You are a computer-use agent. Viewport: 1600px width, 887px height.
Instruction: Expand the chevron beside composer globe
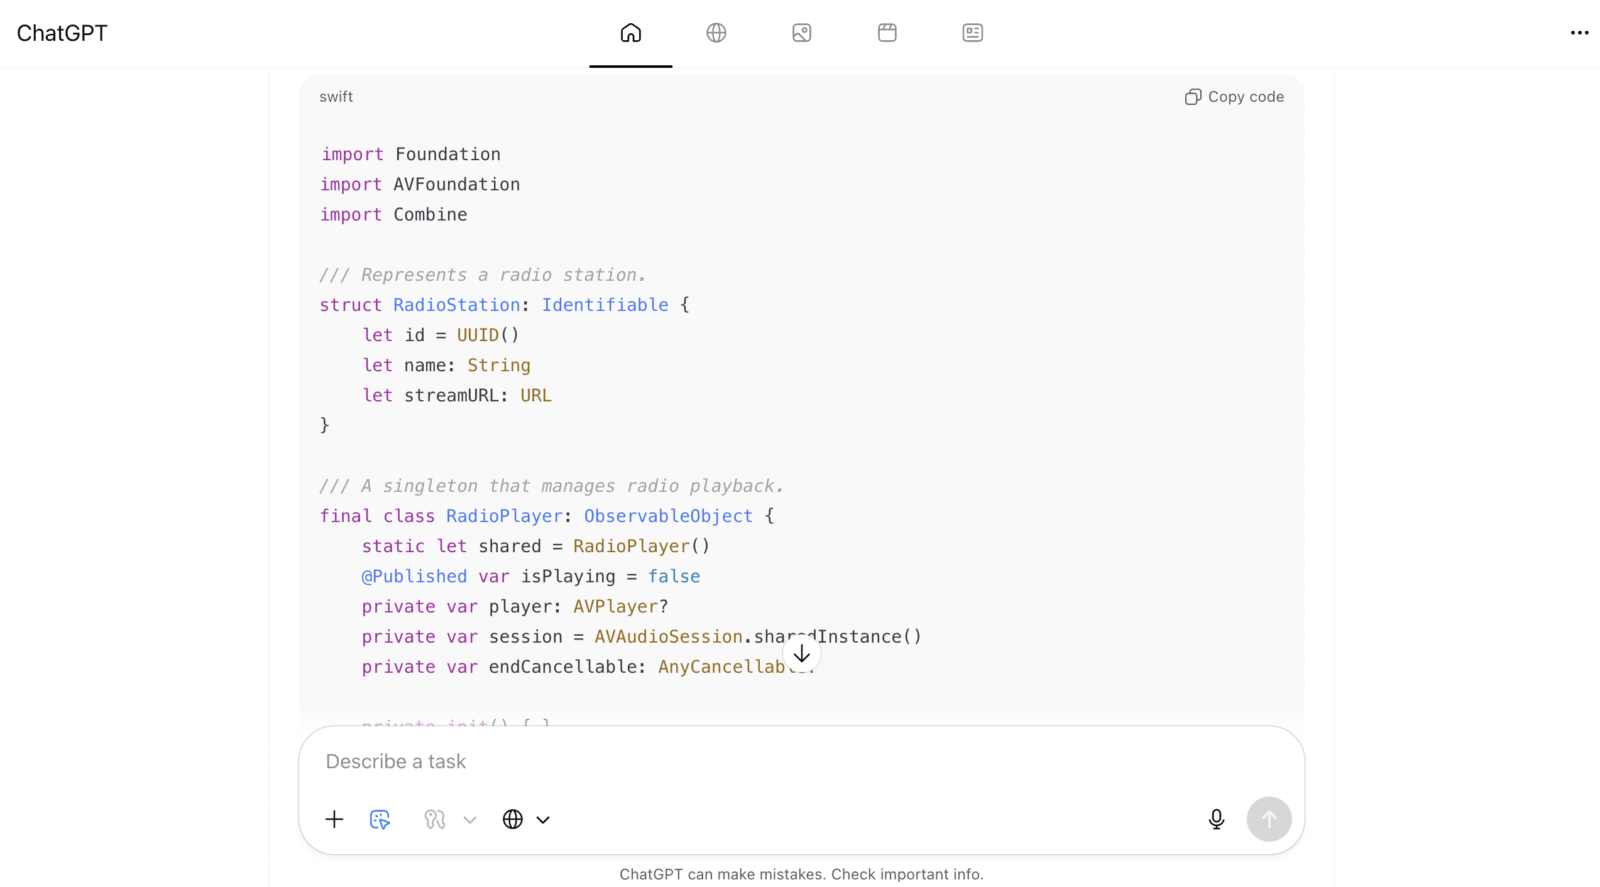click(x=543, y=819)
